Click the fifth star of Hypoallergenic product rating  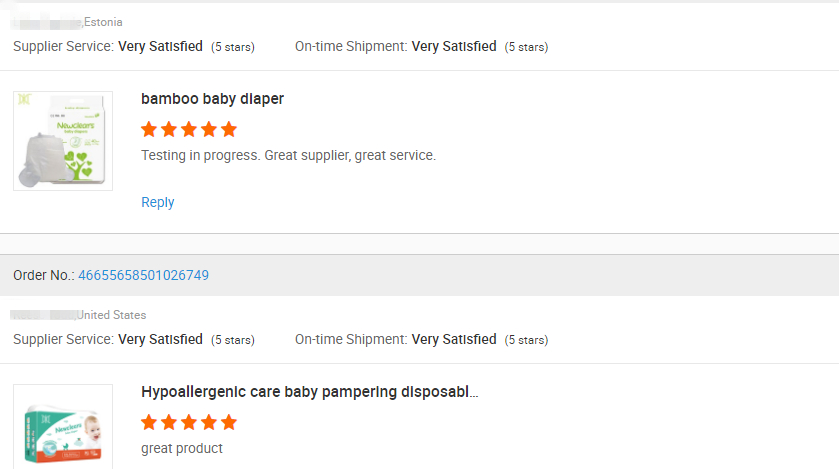(229, 422)
